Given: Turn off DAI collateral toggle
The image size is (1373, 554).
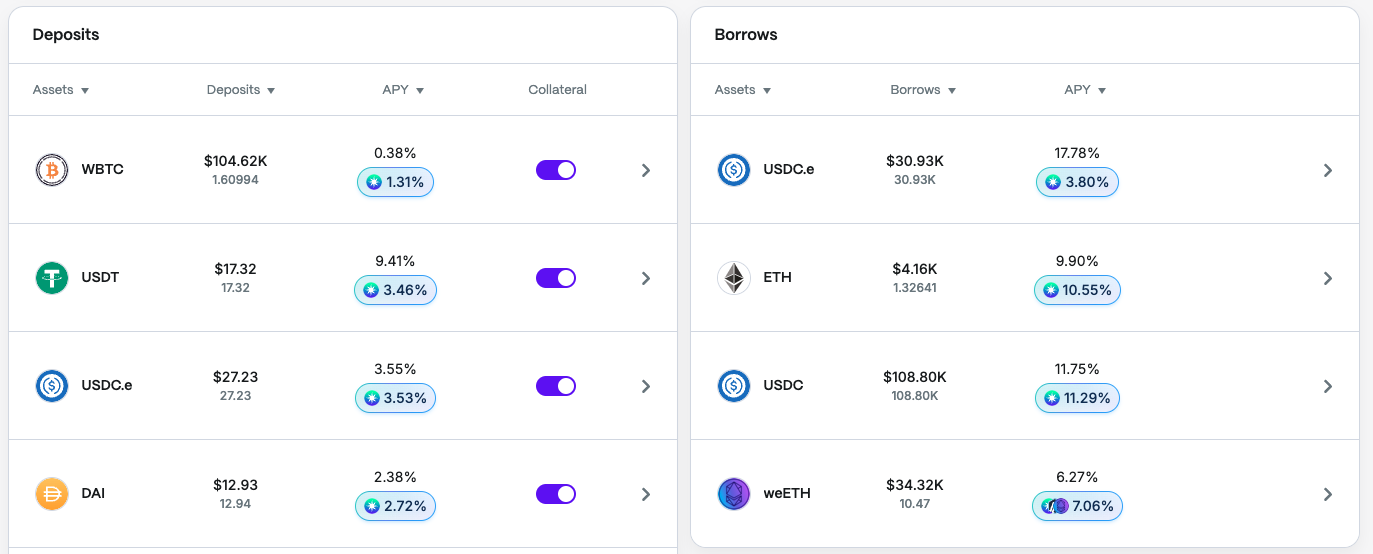Looking at the screenshot, I should [x=556, y=494].
